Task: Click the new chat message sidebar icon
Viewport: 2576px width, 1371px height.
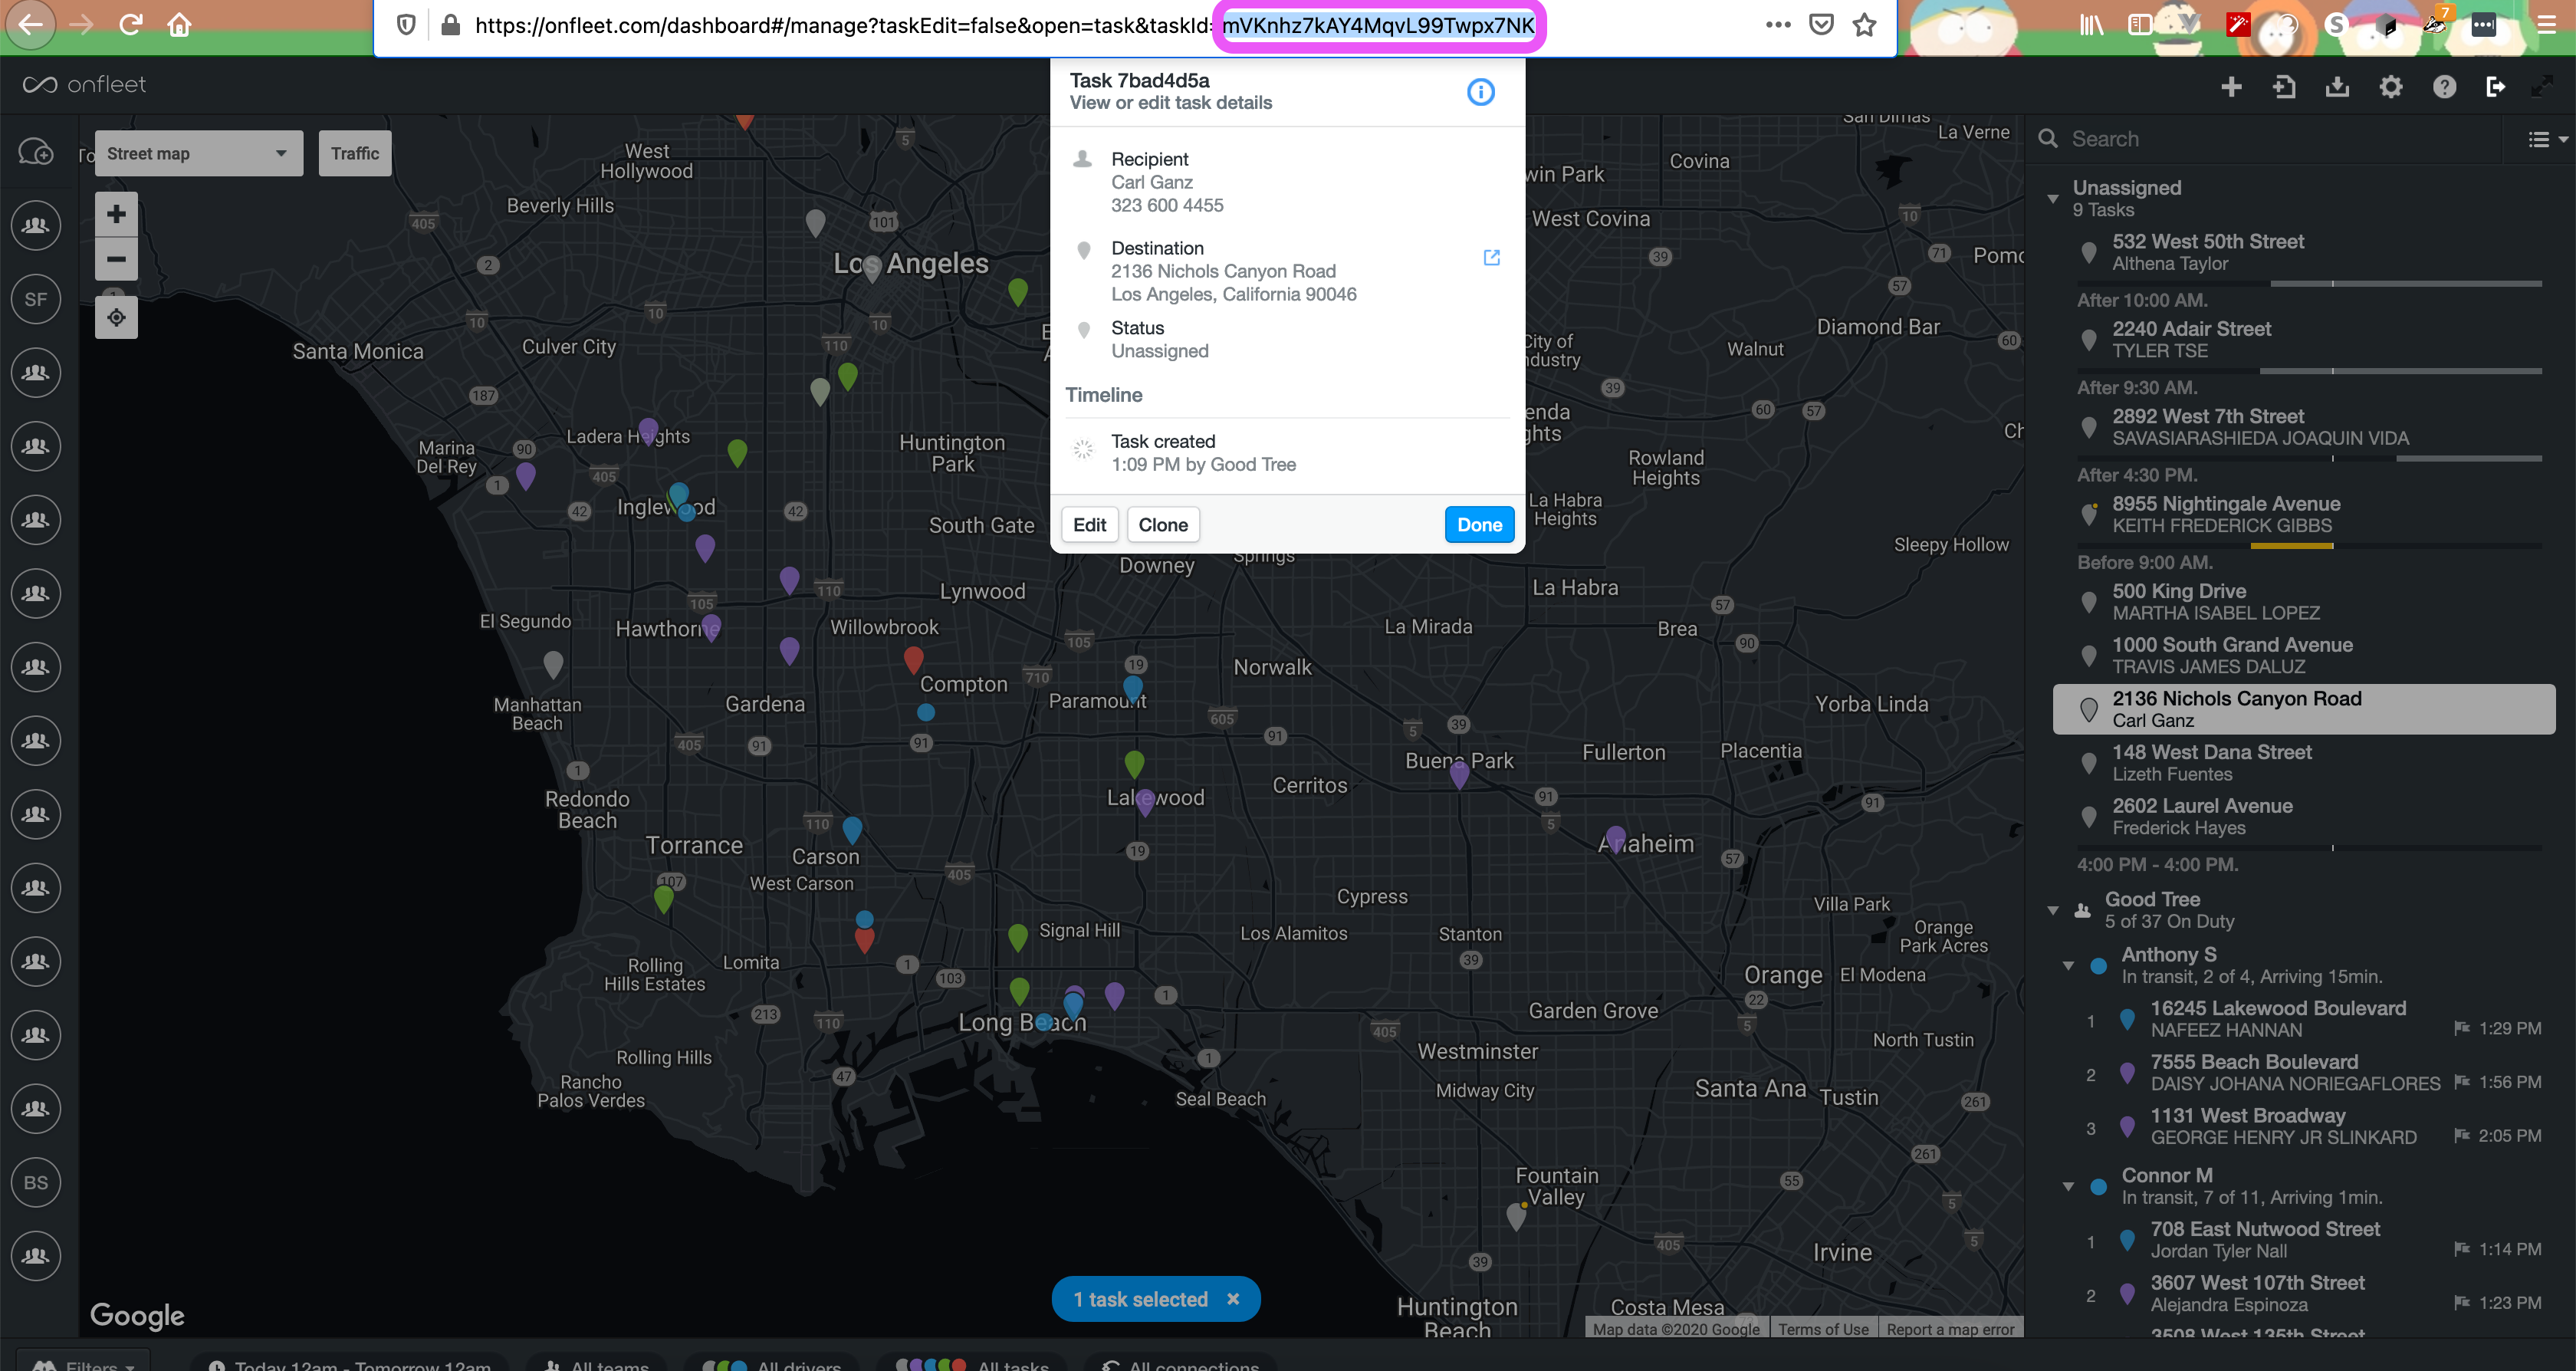Action: [36, 152]
